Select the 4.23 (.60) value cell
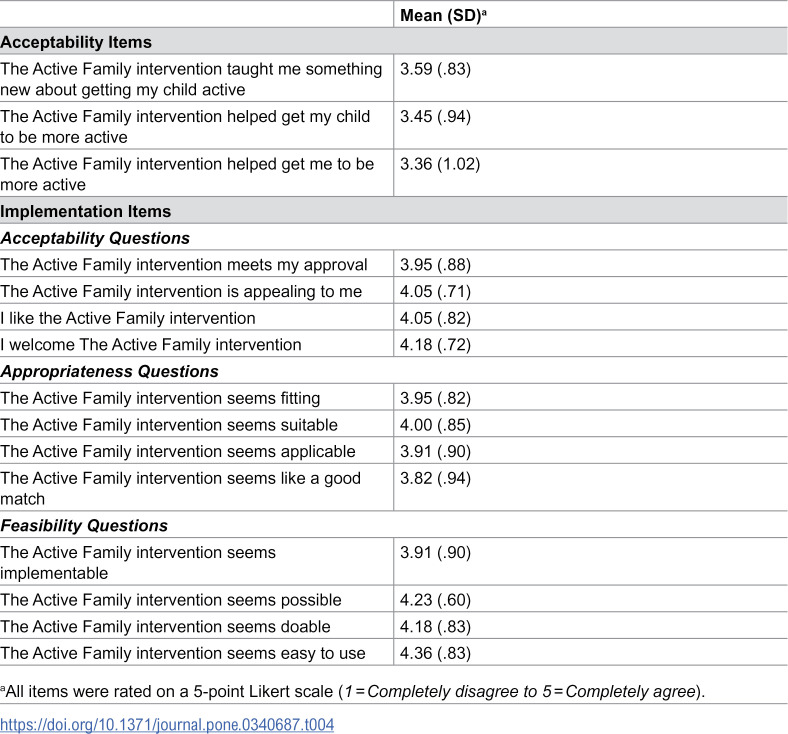The height and width of the screenshot is (734, 788). tap(435, 599)
